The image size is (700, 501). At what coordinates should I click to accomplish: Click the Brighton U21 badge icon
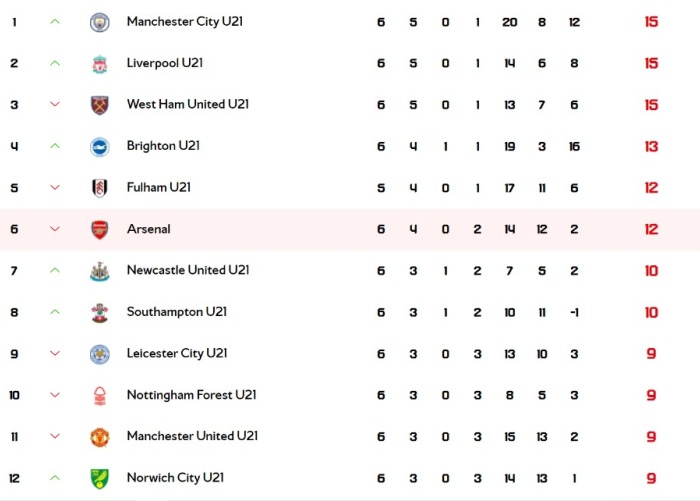100,147
